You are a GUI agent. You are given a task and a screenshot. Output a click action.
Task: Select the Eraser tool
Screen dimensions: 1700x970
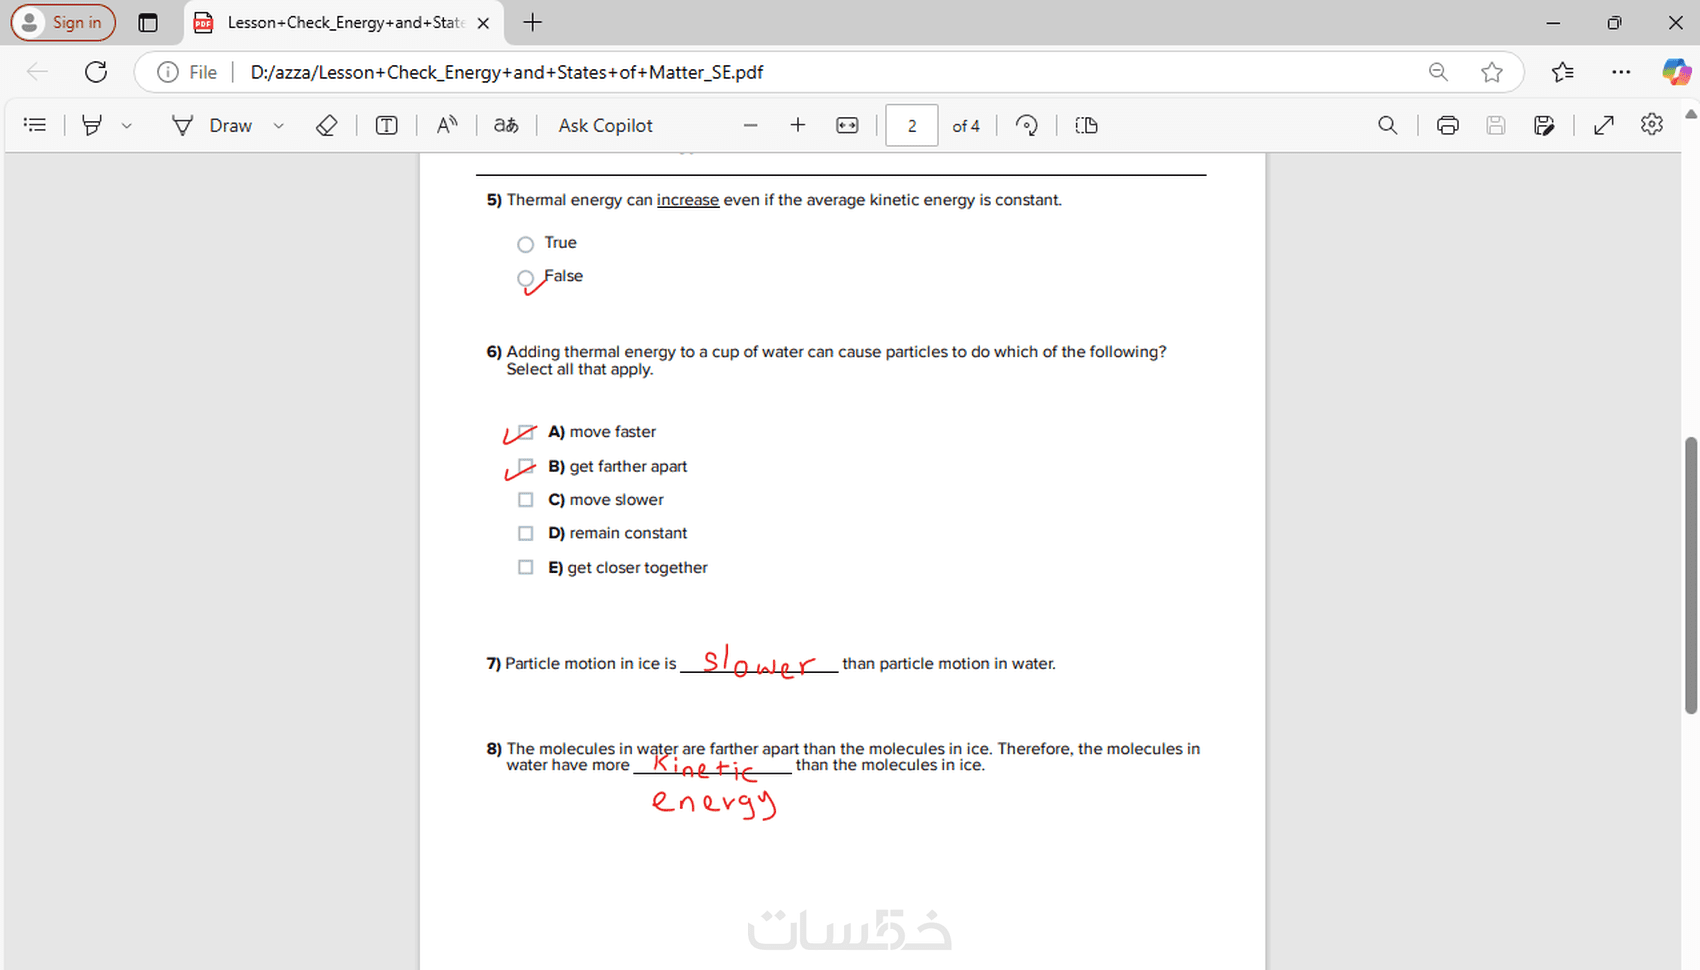pyautogui.click(x=326, y=125)
